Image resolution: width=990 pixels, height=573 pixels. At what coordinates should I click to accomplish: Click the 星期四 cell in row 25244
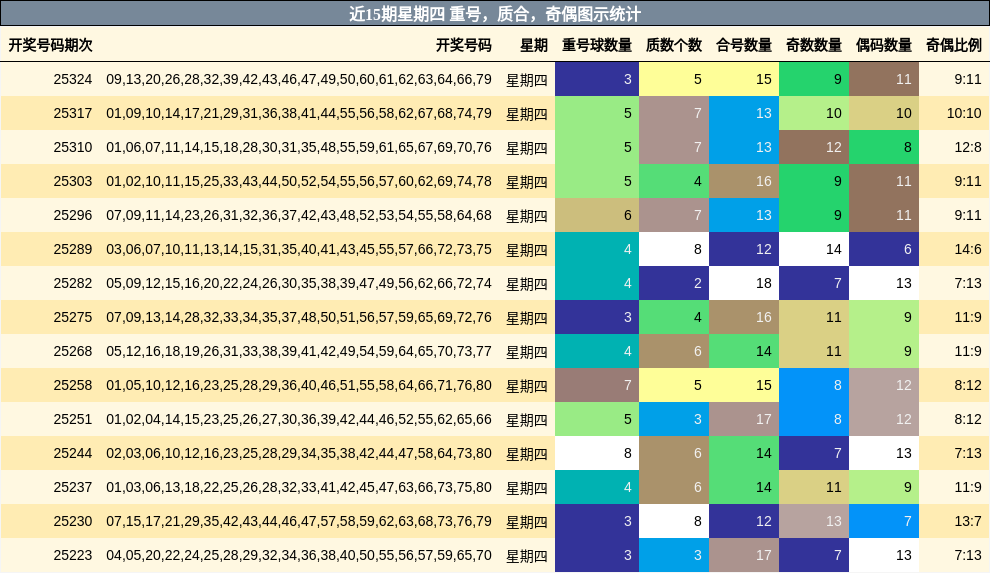pyautogui.click(x=527, y=454)
